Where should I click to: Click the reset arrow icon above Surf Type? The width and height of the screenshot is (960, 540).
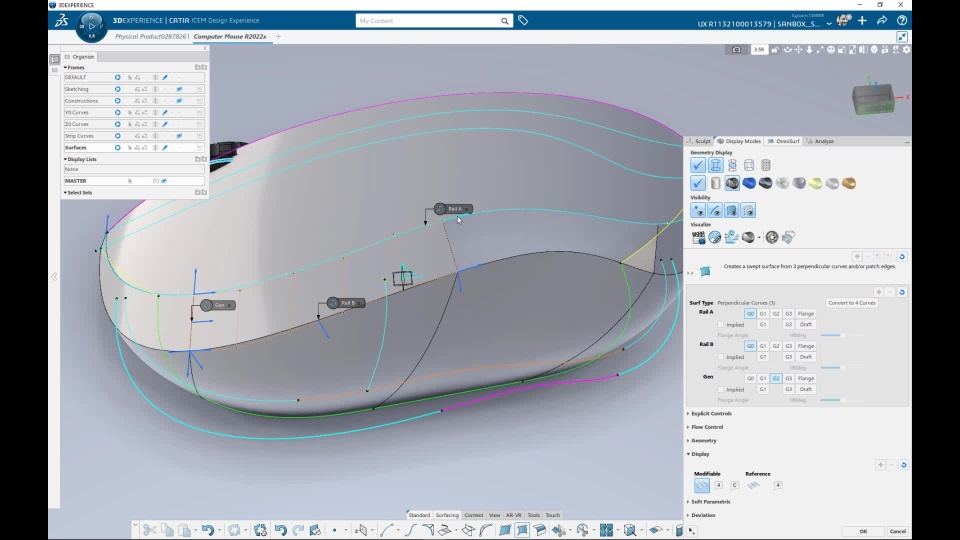click(x=902, y=292)
